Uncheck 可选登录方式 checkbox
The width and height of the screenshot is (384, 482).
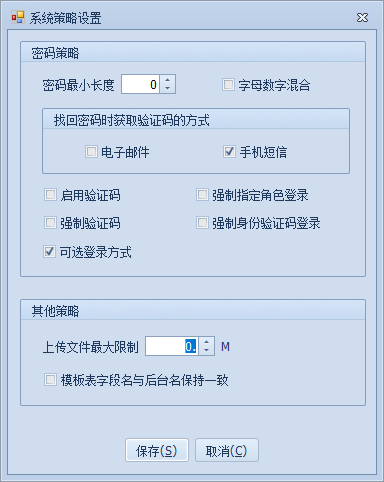click(49, 251)
